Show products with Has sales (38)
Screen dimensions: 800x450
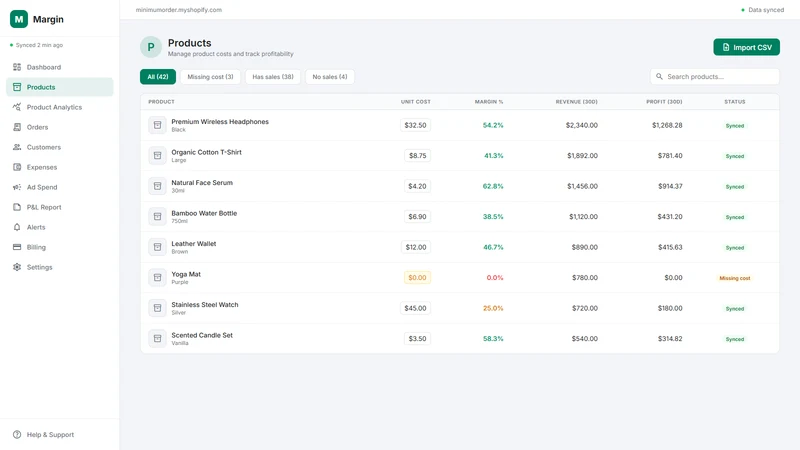coord(273,77)
